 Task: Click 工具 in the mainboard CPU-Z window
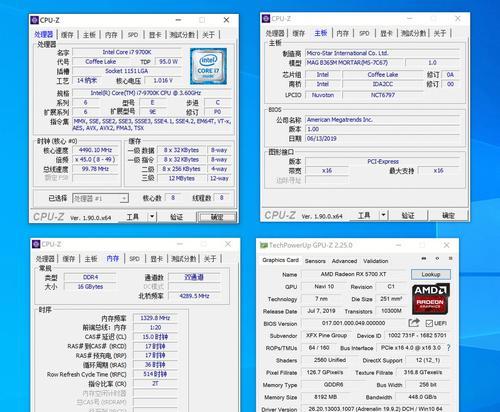pos(364,215)
